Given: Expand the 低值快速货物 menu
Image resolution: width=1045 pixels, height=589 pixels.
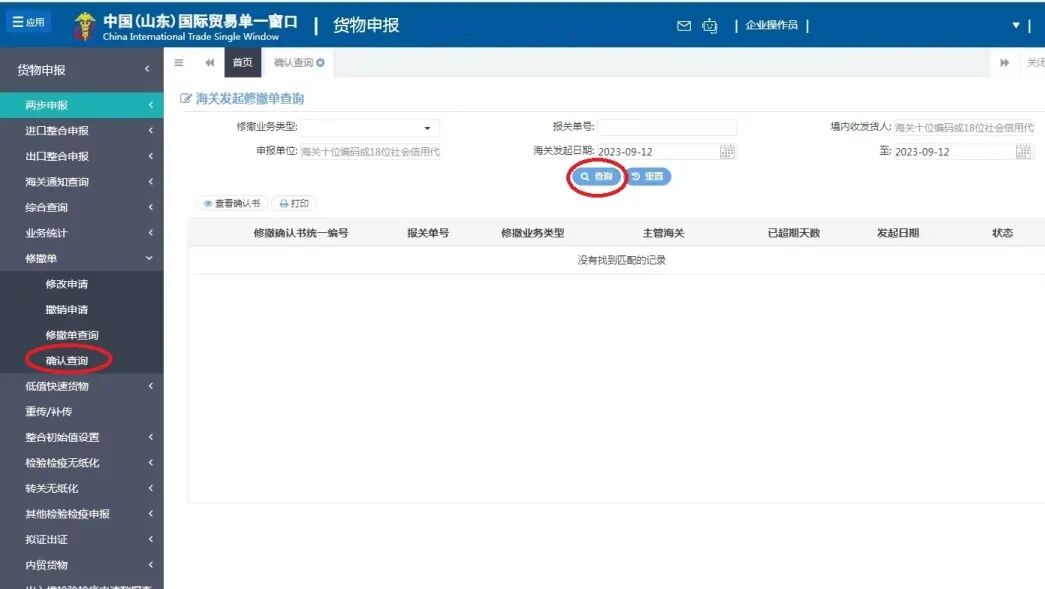Looking at the screenshot, I should point(81,386).
